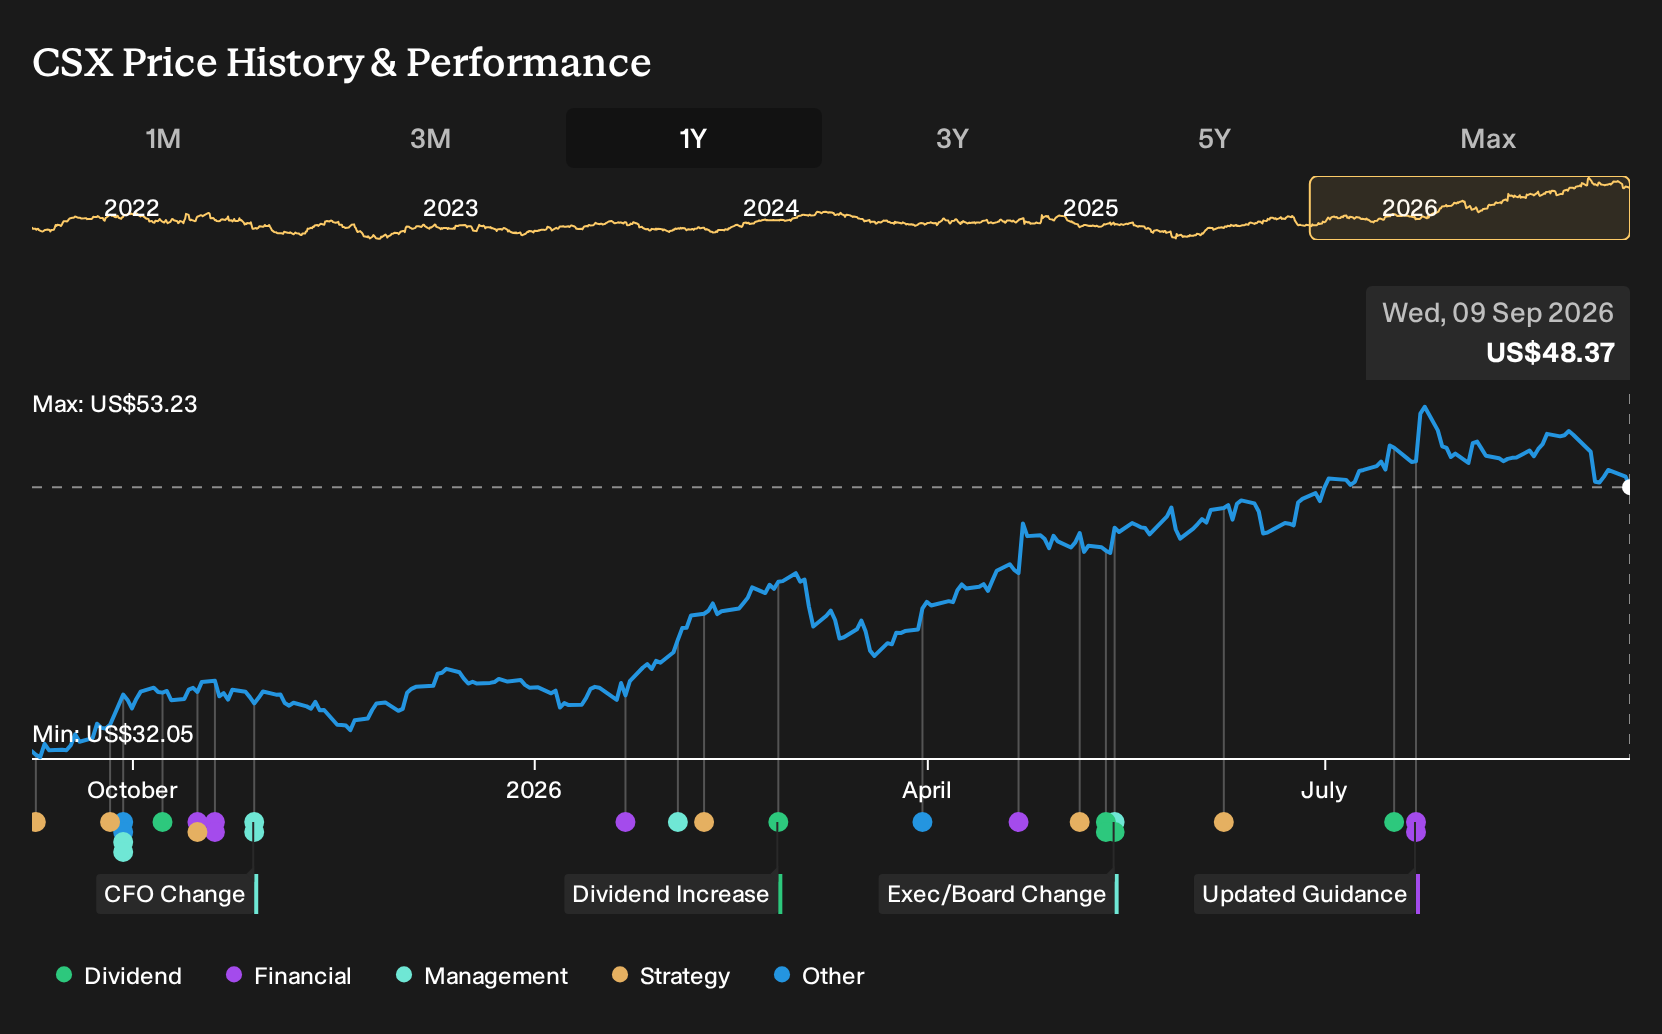Click the white current-price point on chart
This screenshot has height=1034, width=1662.
coord(1628,487)
